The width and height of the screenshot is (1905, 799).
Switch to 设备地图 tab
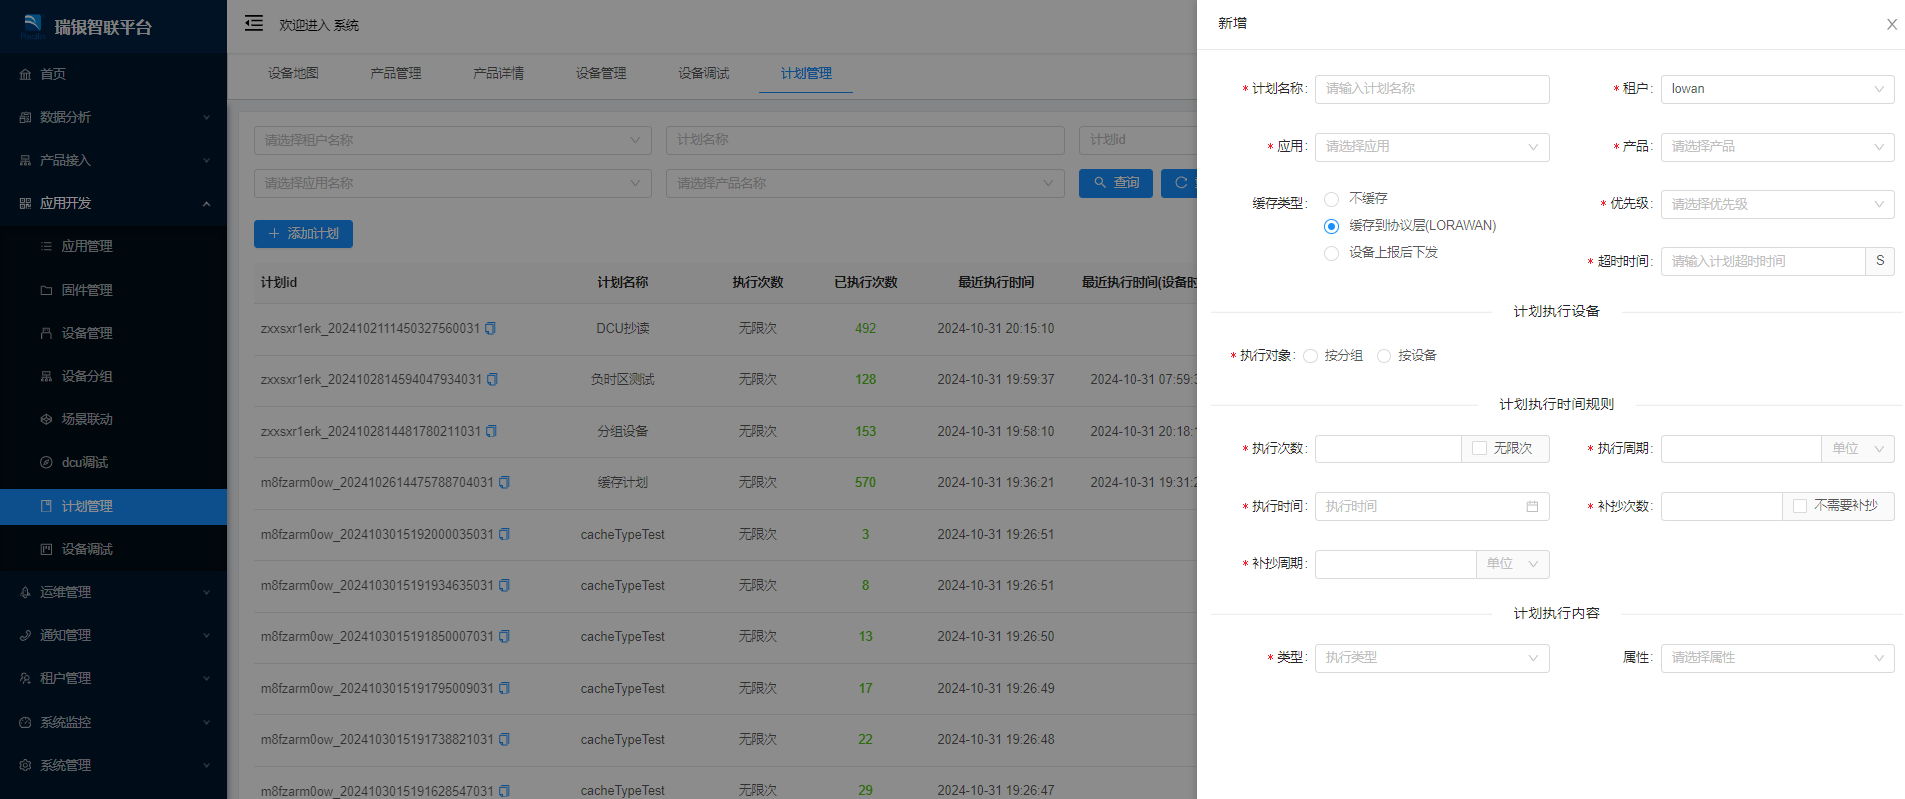point(293,73)
